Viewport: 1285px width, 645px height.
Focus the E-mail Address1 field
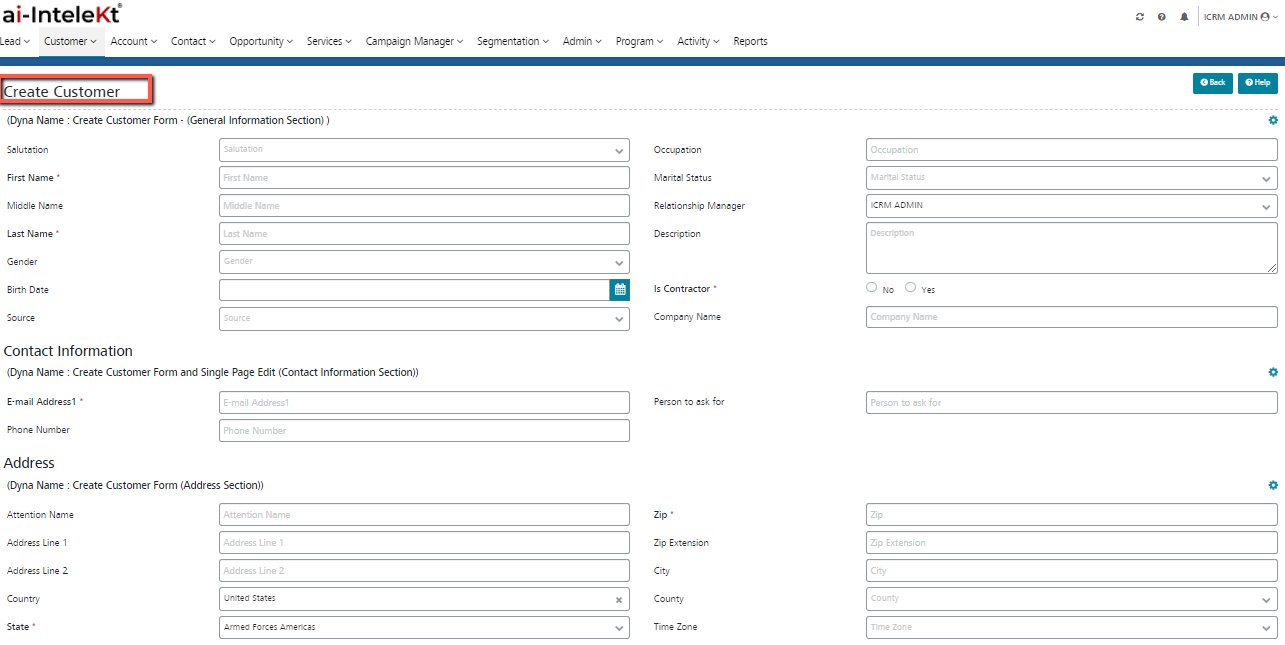click(424, 403)
